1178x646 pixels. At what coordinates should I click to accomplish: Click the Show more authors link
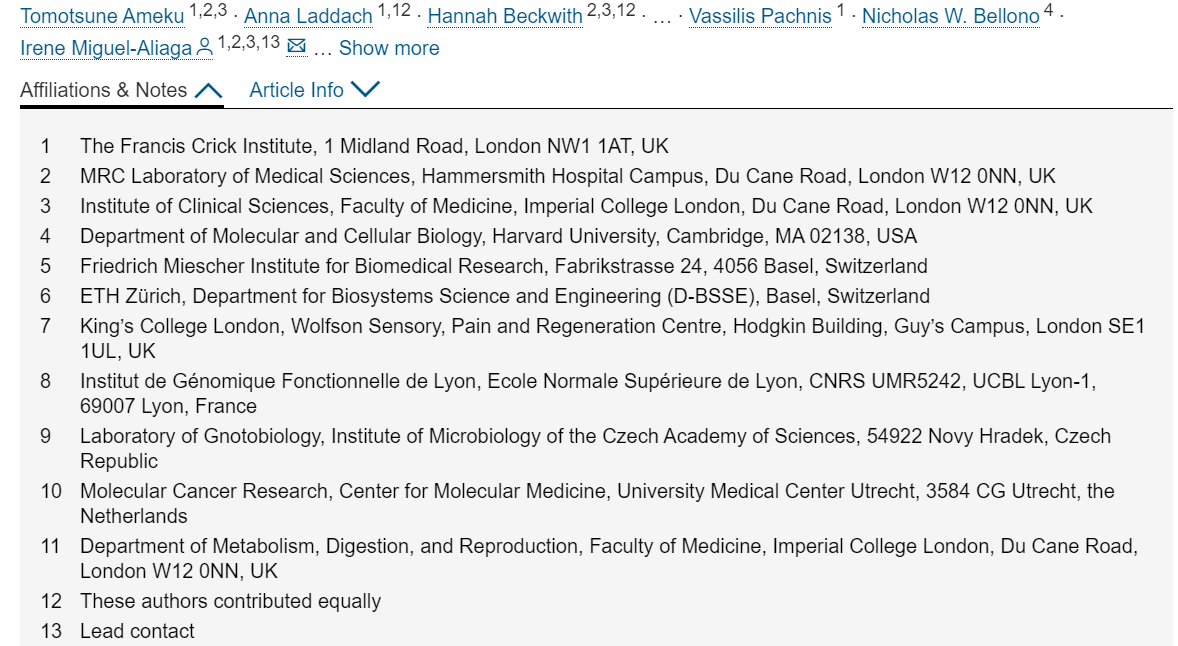tap(389, 48)
